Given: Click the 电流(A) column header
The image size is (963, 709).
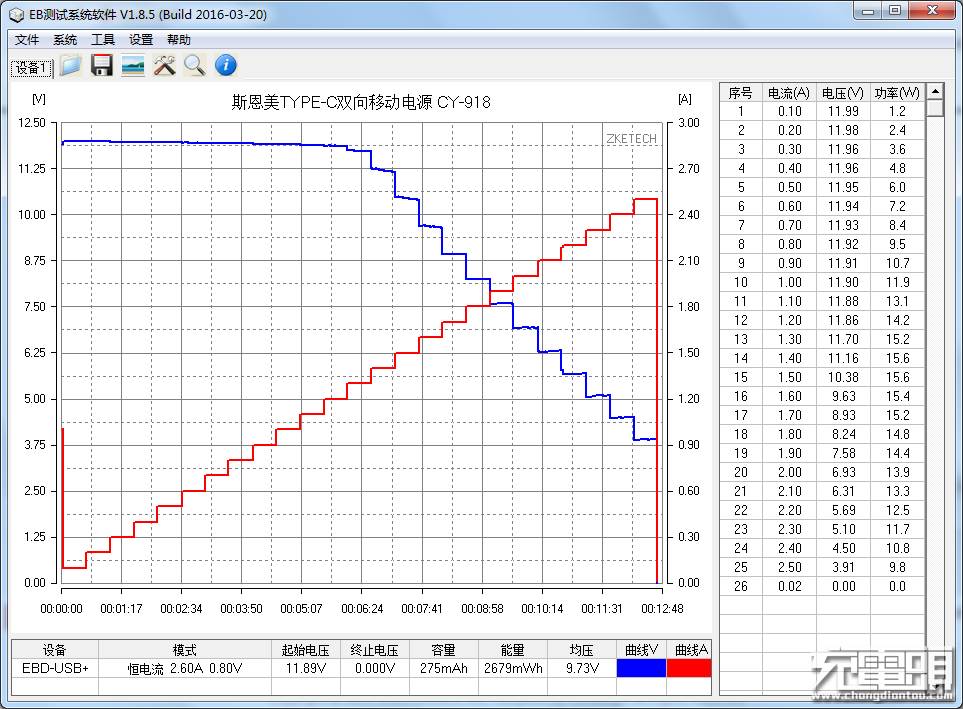Looking at the screenshot, I should click(x=789, y=93).
